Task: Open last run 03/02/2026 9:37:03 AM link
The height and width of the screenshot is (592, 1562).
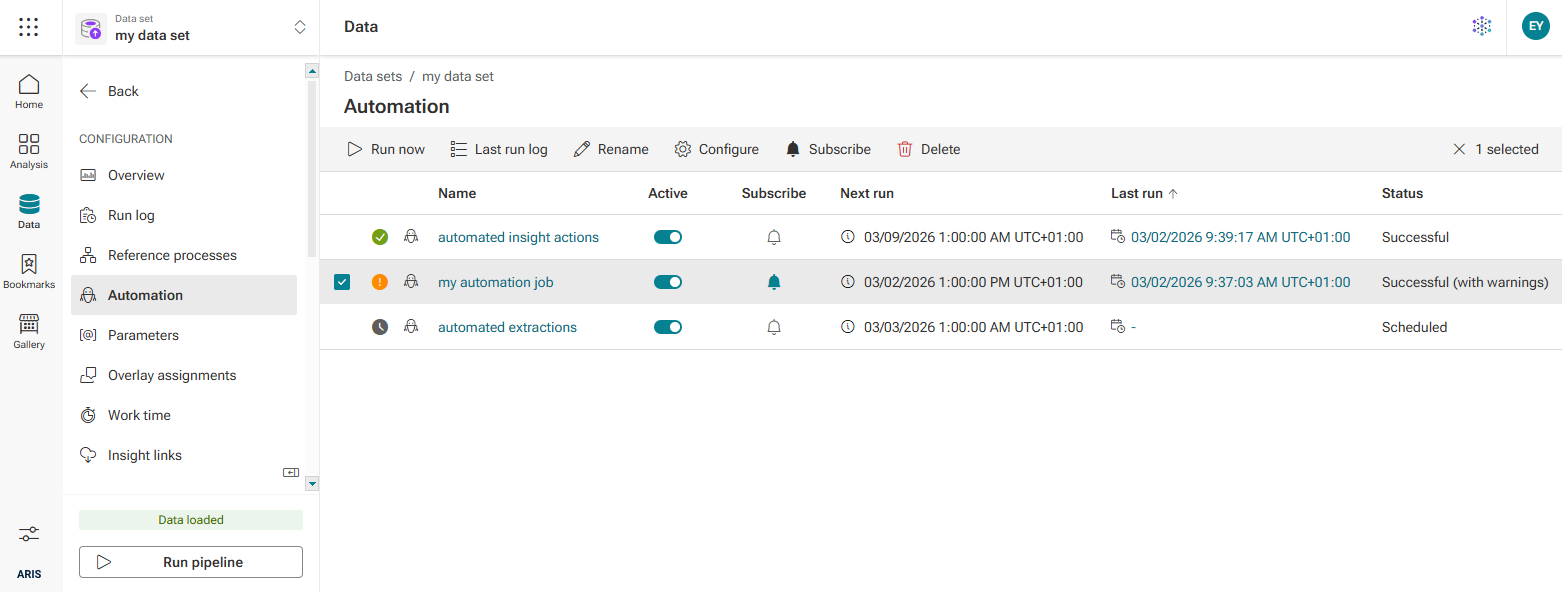Action: tap(1240, 282)
